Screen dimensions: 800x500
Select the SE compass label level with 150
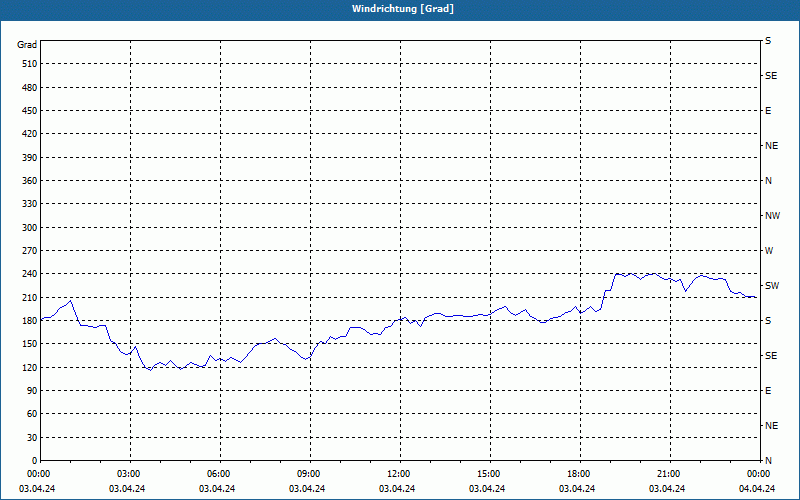click(771, 356)
